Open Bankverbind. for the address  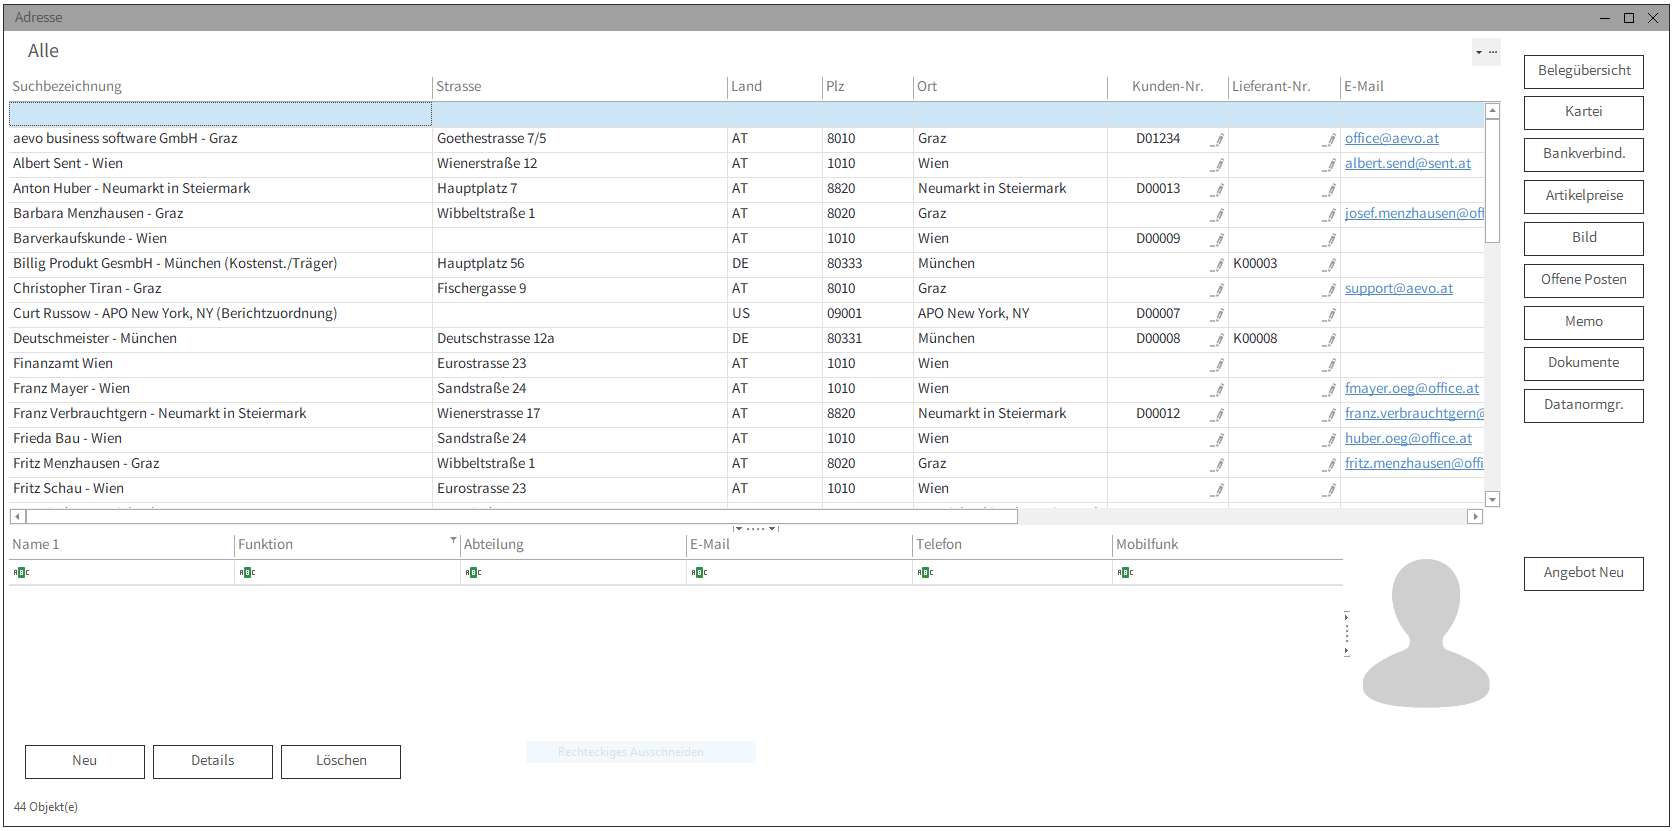pos(1584,154)
